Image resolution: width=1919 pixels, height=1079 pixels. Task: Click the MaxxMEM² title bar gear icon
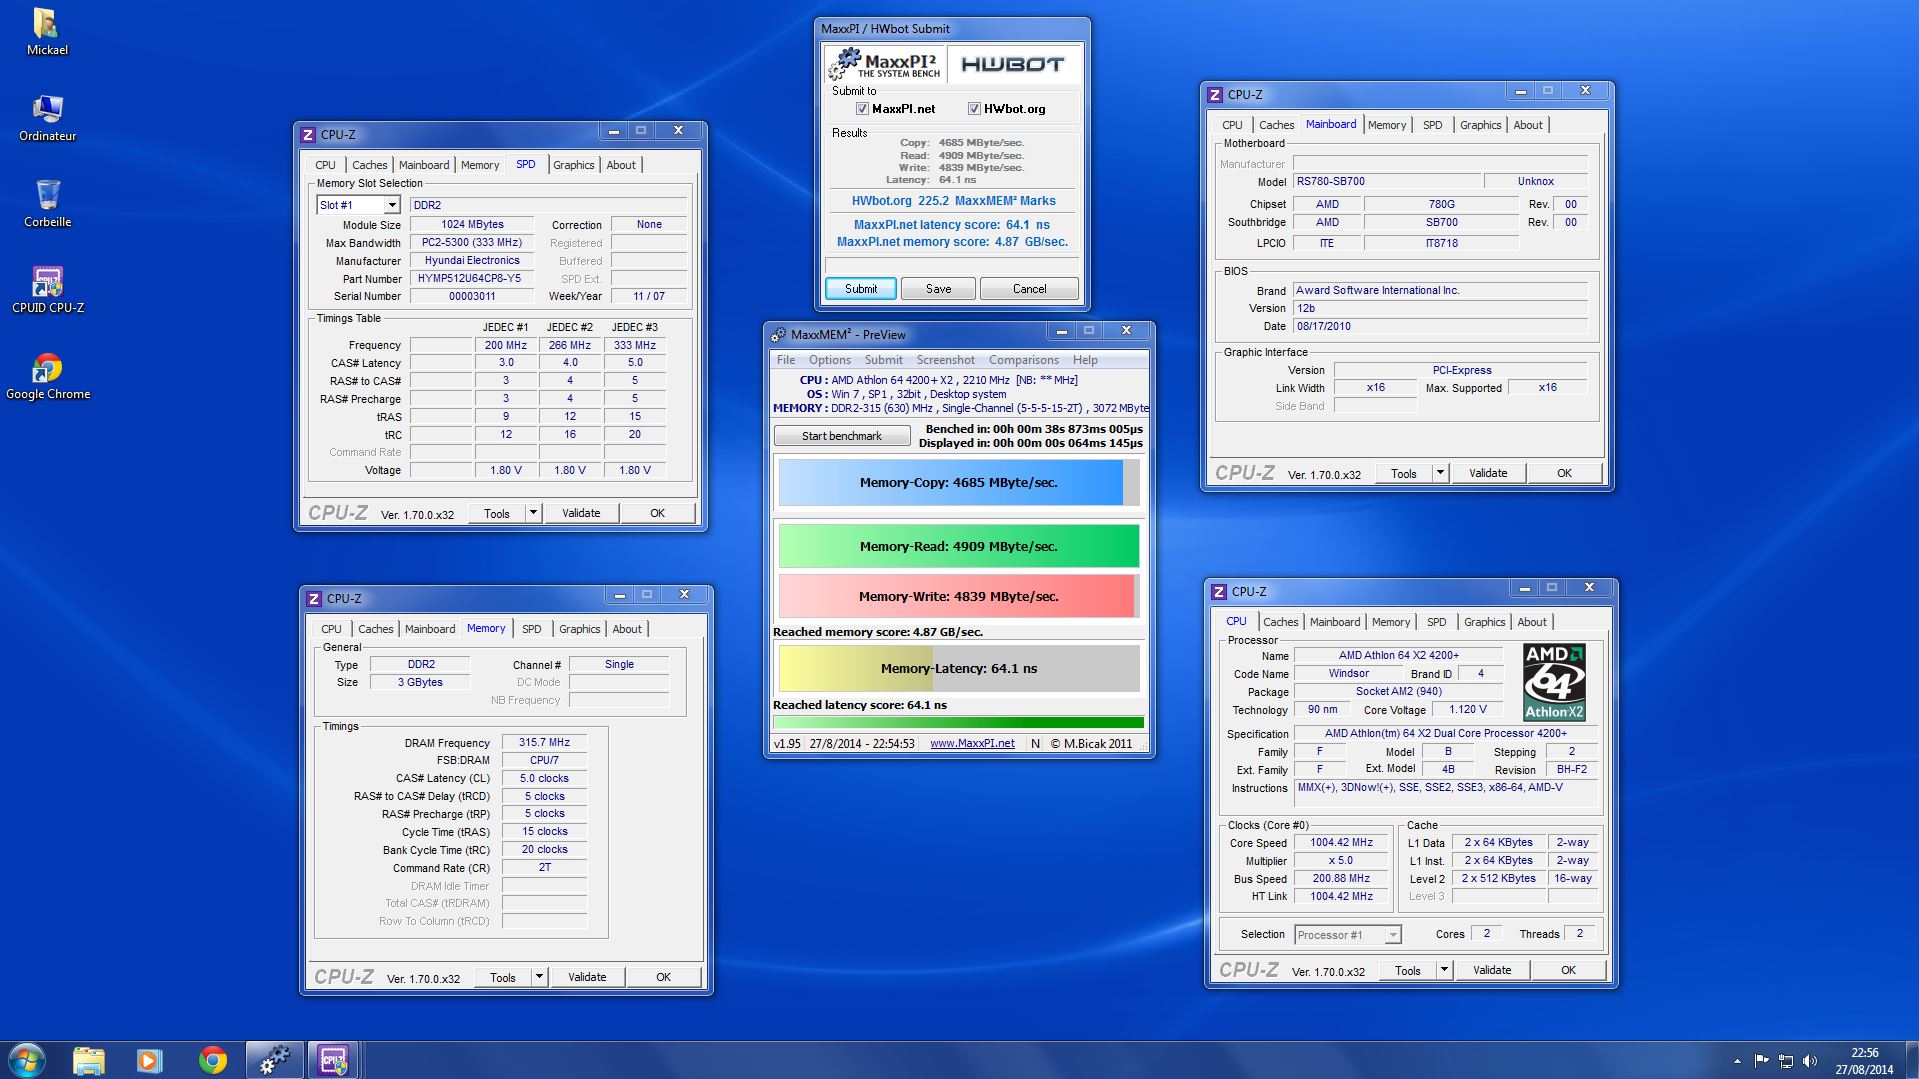779,334
